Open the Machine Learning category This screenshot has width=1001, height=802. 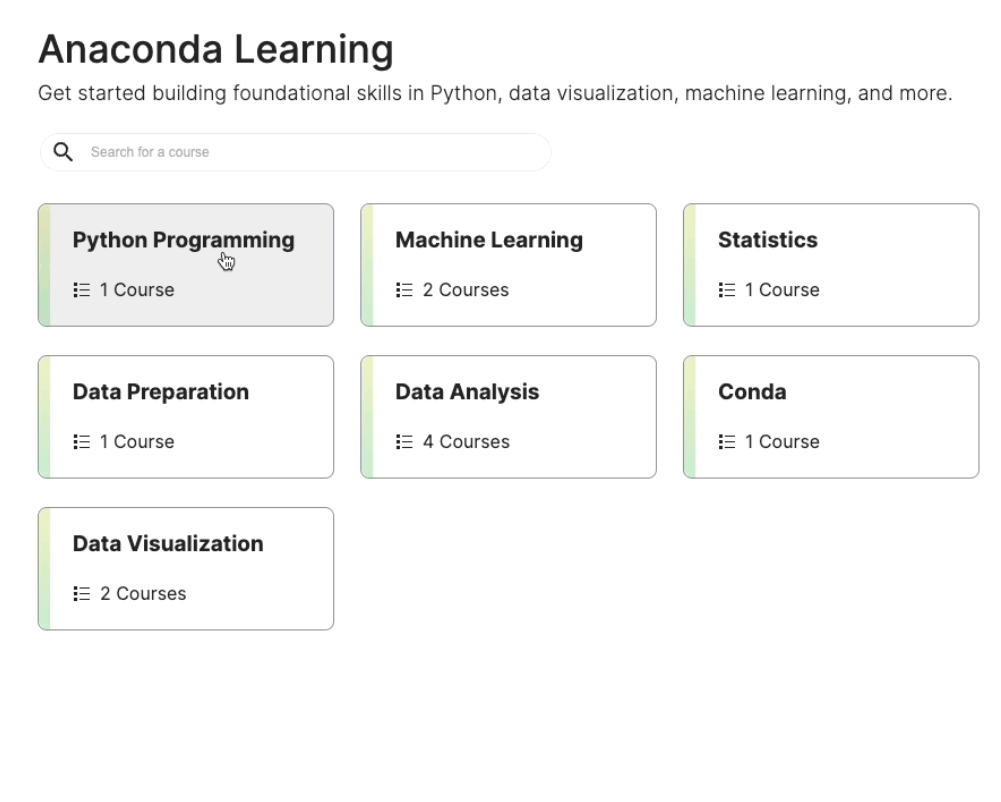pyautogui.click(x=489, y=241)
